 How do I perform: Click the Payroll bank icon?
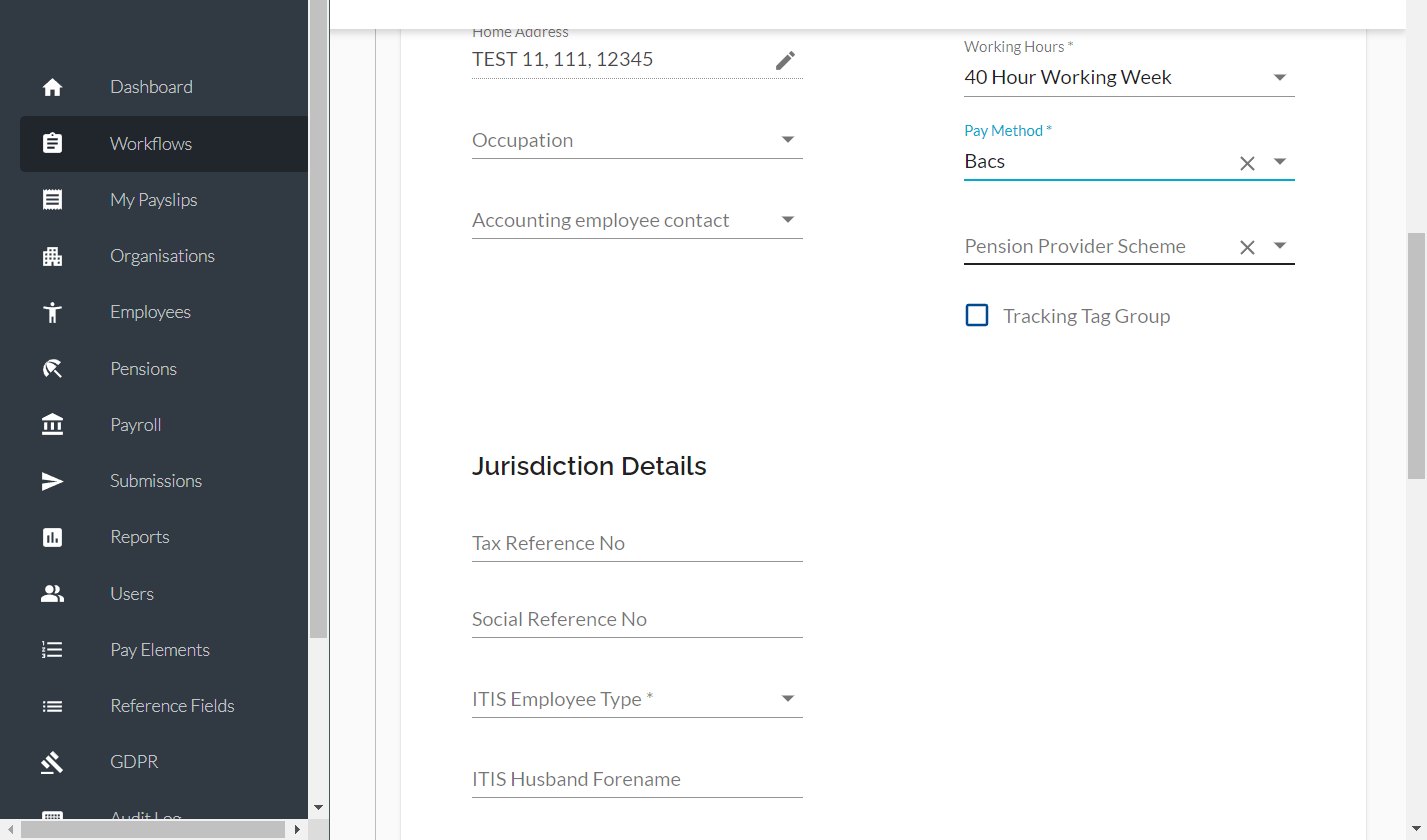pyautogui.click(x=53, y=425)
